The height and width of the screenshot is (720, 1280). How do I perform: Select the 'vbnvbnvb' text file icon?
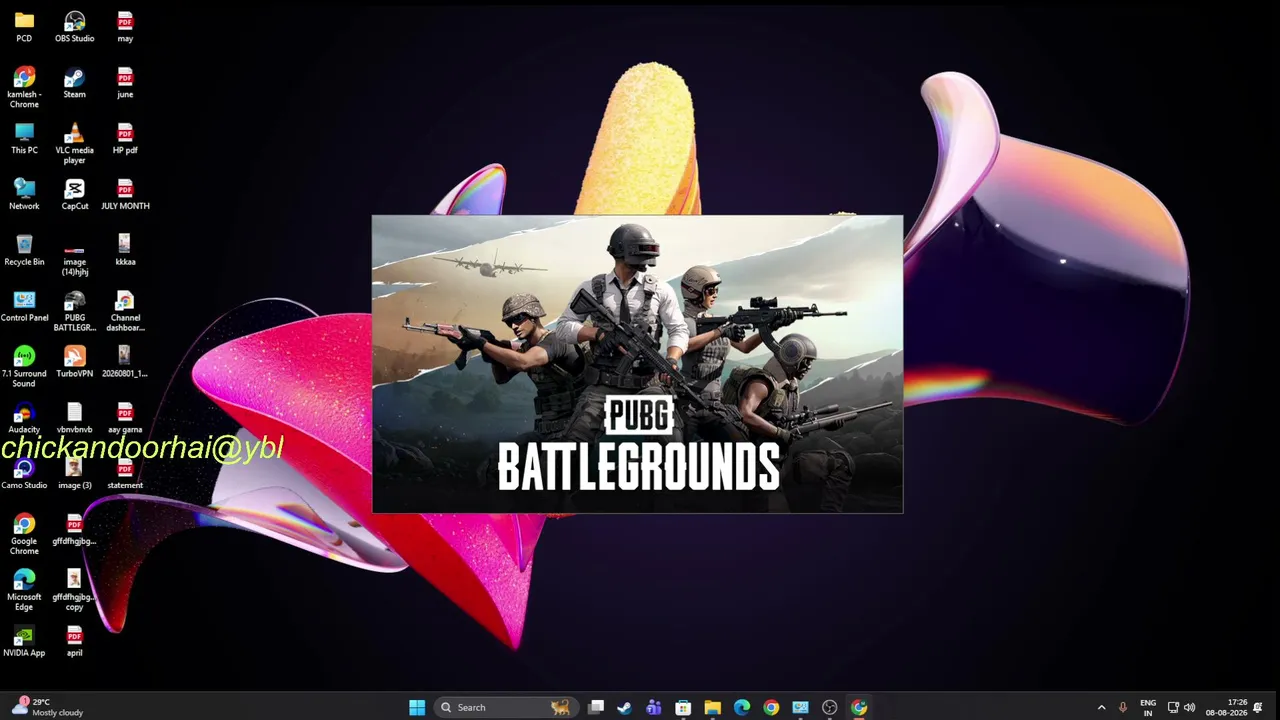click(x=74, y=419)
